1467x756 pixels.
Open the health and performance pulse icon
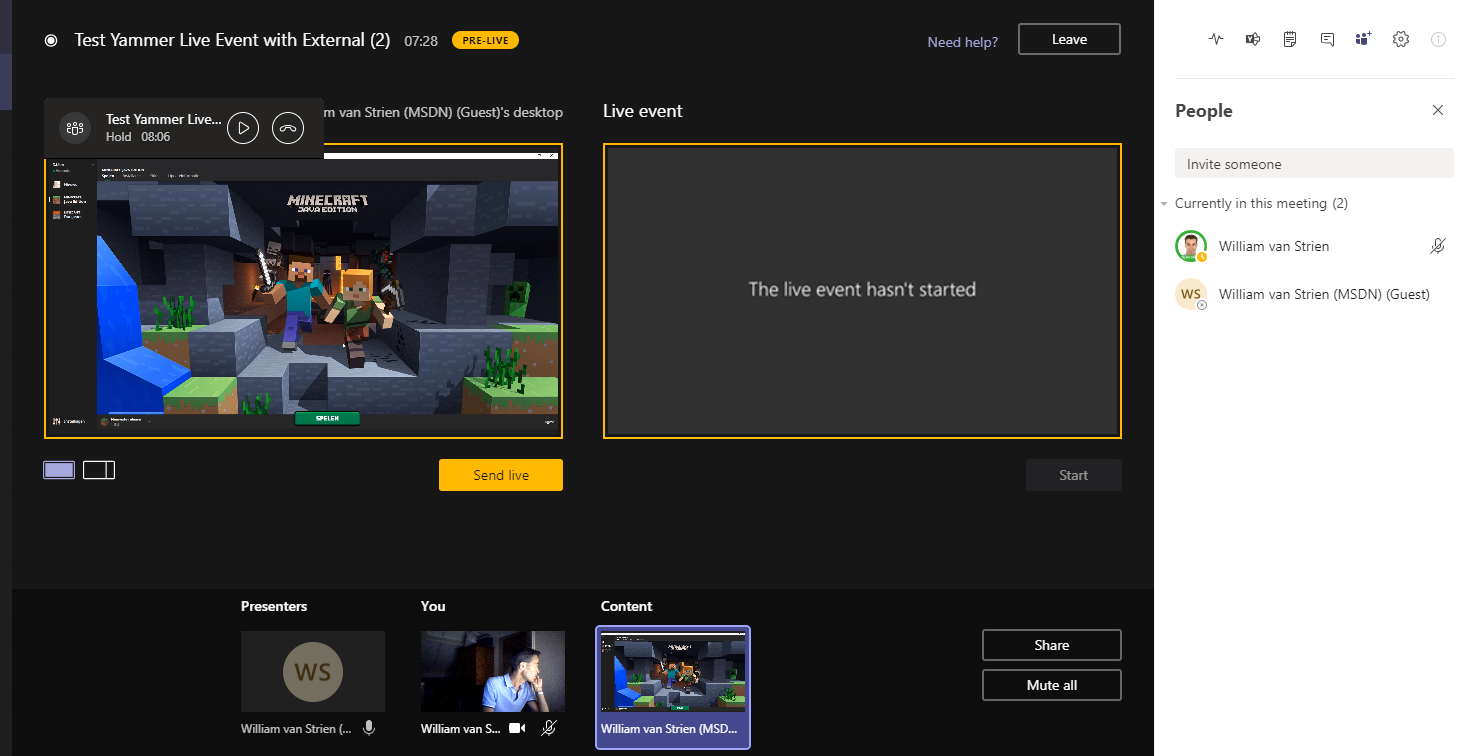[x=1216, y=39]
